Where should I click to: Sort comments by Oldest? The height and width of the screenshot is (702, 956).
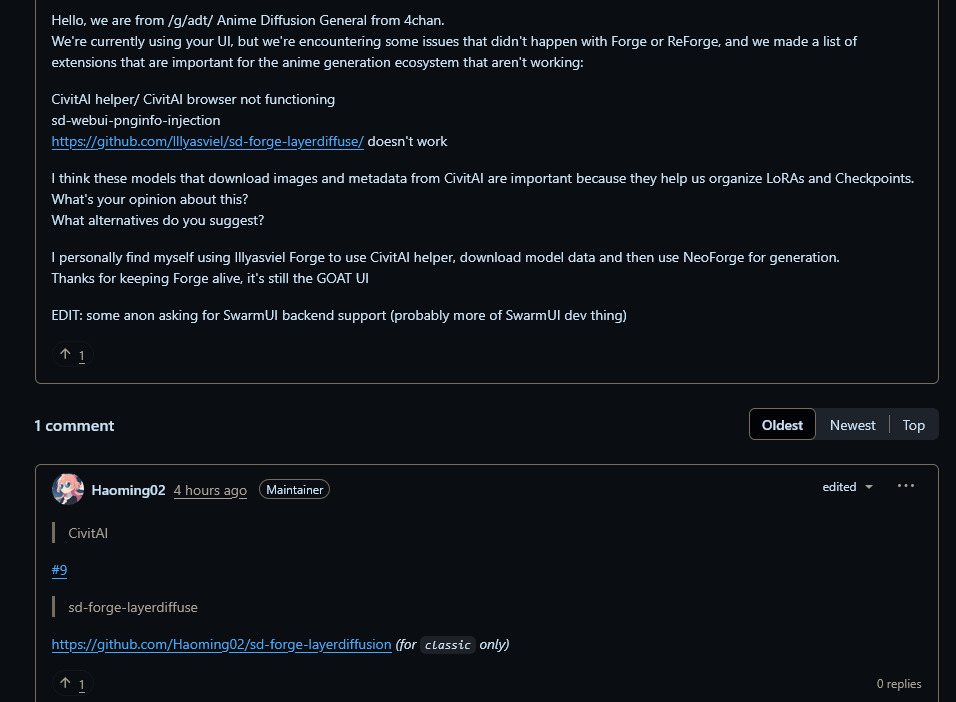(x=782, y=424)
